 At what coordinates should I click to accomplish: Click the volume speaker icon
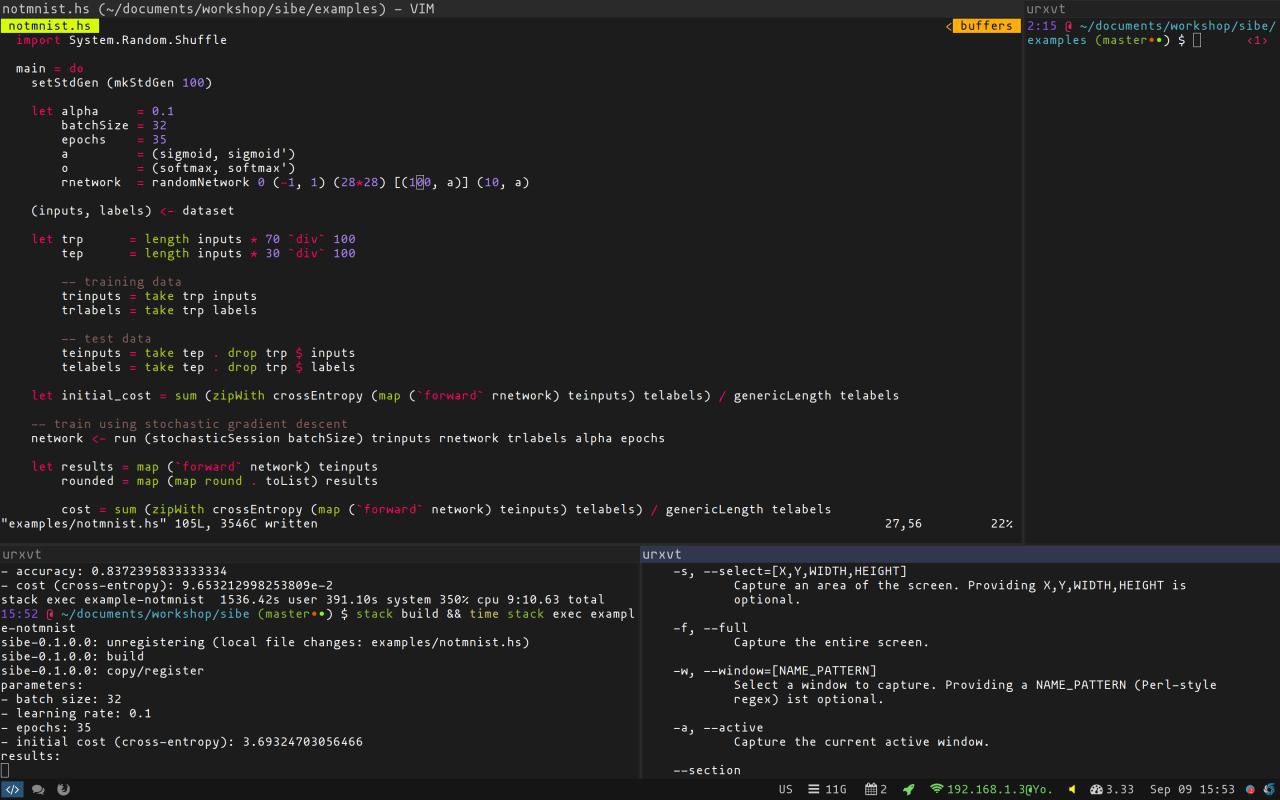1072,789
